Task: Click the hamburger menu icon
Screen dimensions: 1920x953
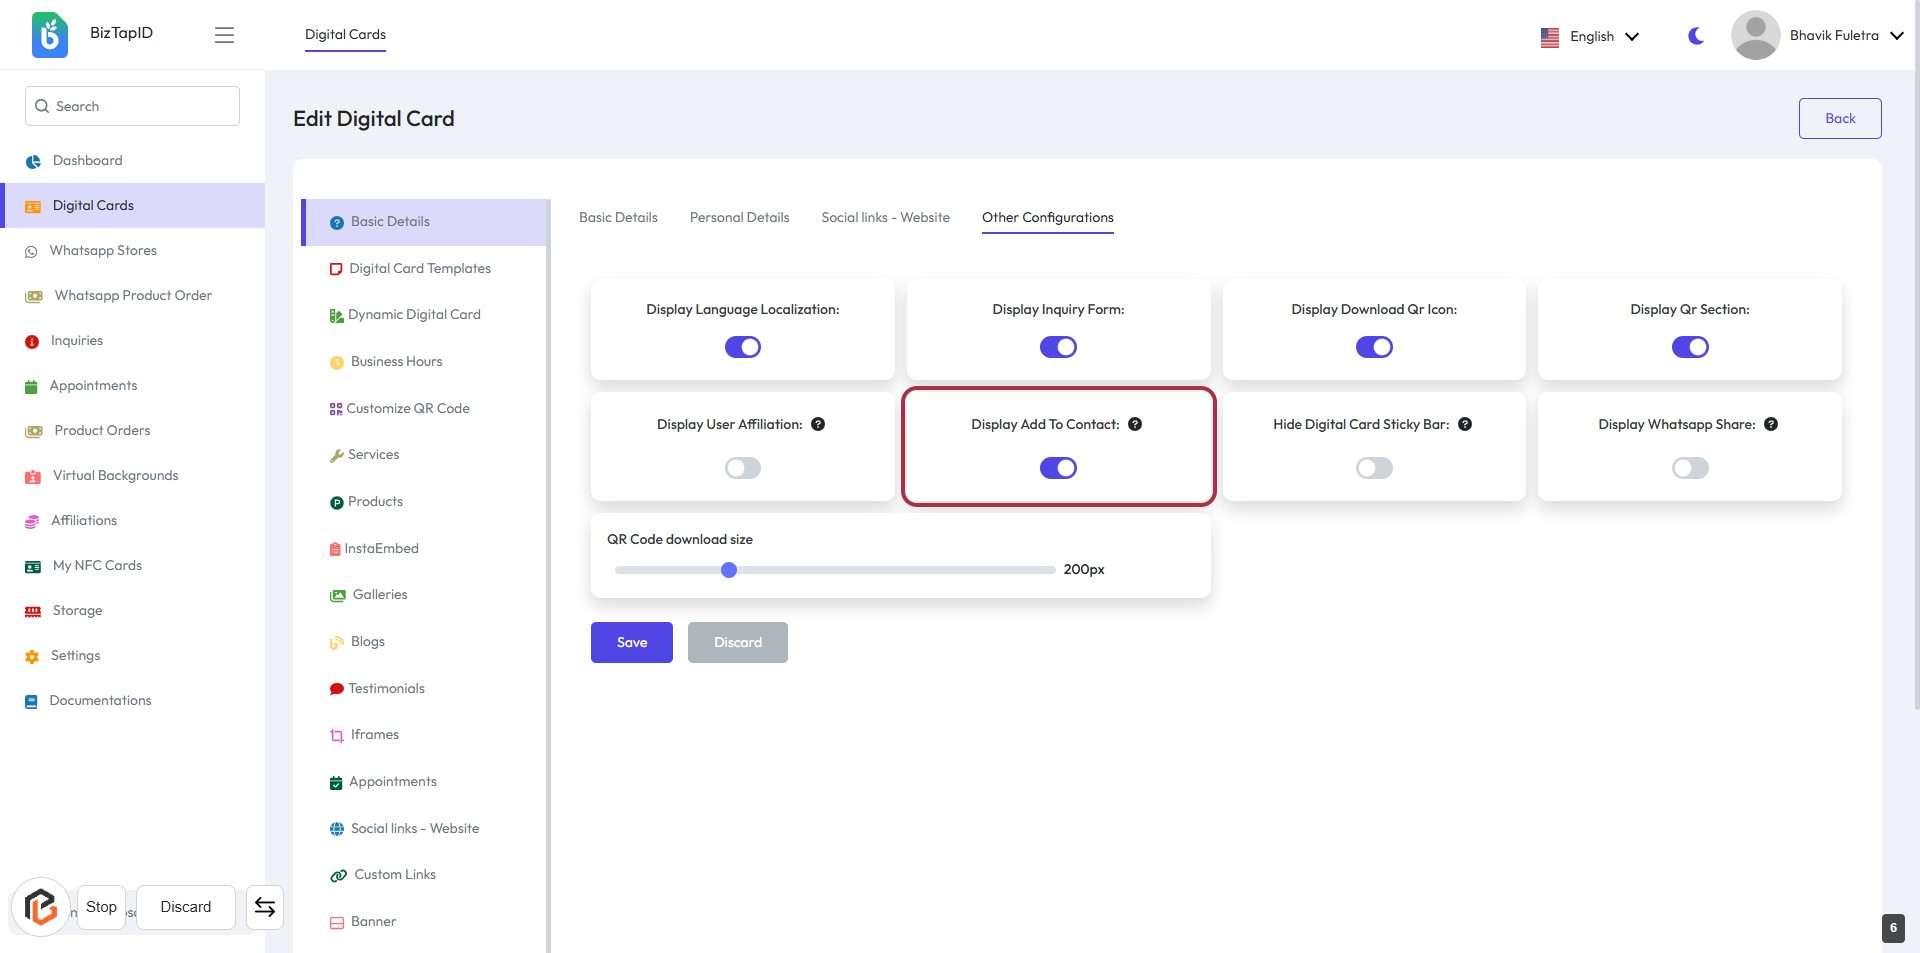Action: tap(224, 35)
